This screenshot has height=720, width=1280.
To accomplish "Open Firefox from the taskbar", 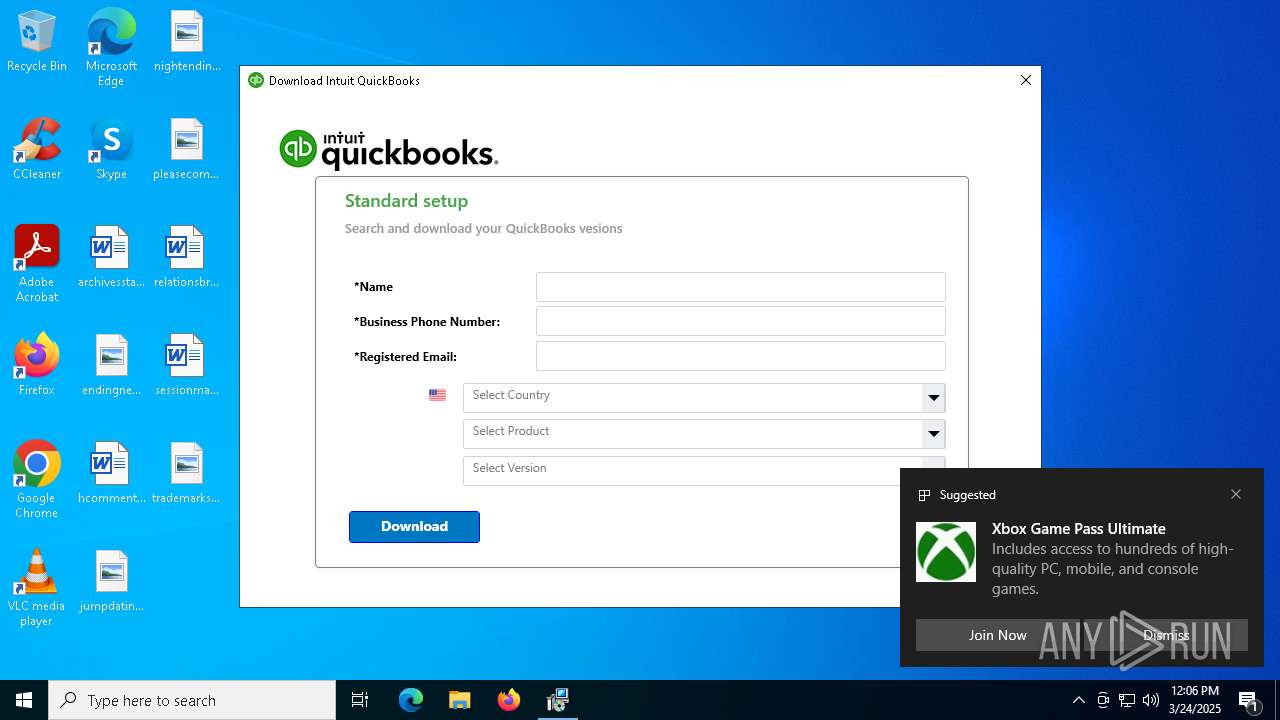I will [x=509, y=700].
